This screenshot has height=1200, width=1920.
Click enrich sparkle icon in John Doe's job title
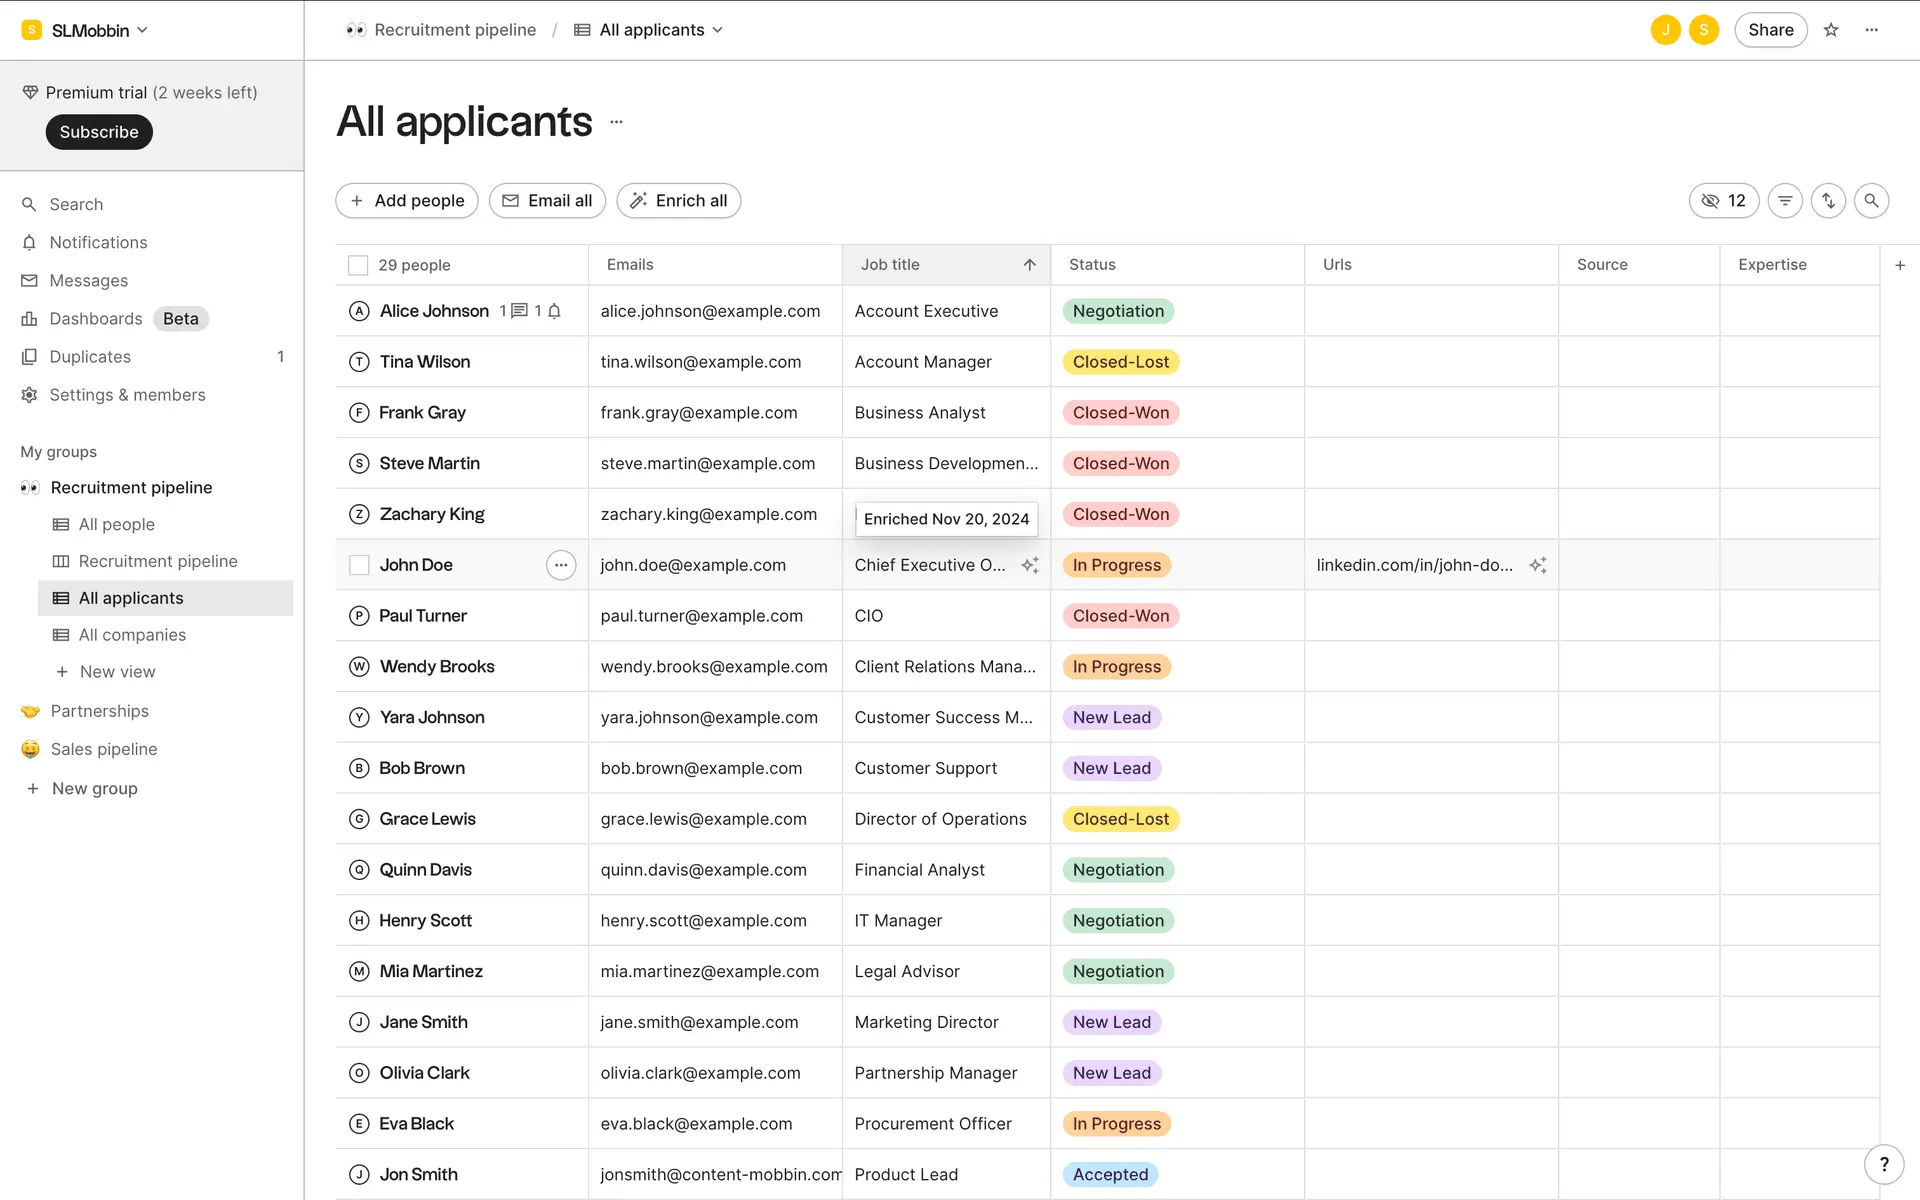point(1029,565)
